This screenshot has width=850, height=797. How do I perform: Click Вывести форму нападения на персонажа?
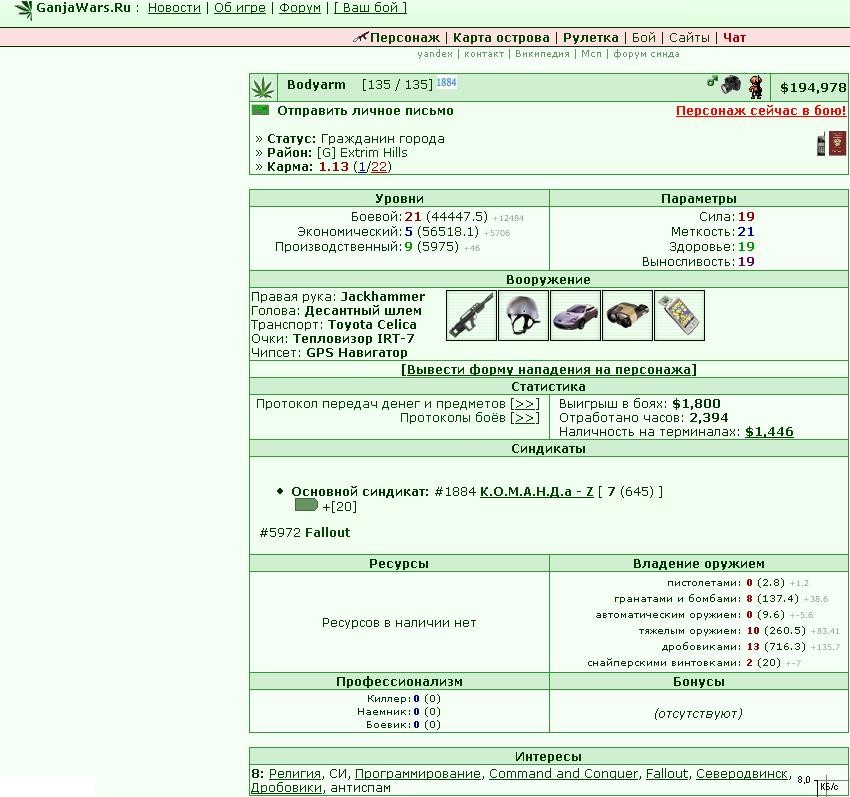tap(549, 370)
